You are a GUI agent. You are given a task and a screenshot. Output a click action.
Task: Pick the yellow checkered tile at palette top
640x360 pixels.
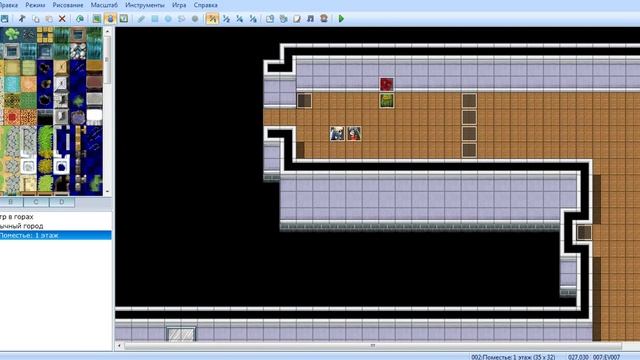pyautogui.click(x=45, y=35)
